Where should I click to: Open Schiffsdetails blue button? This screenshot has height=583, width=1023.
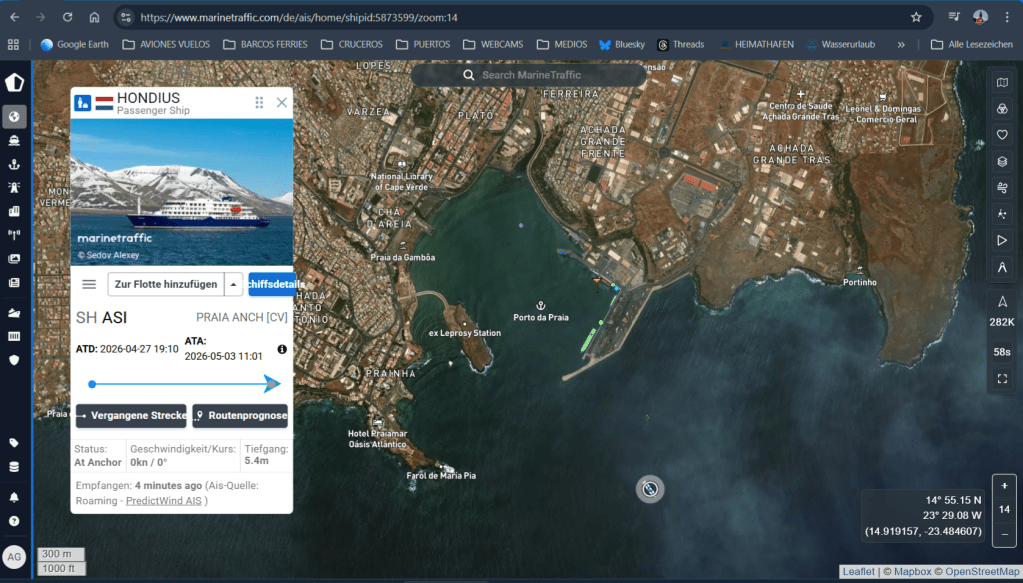click(271, 284)
